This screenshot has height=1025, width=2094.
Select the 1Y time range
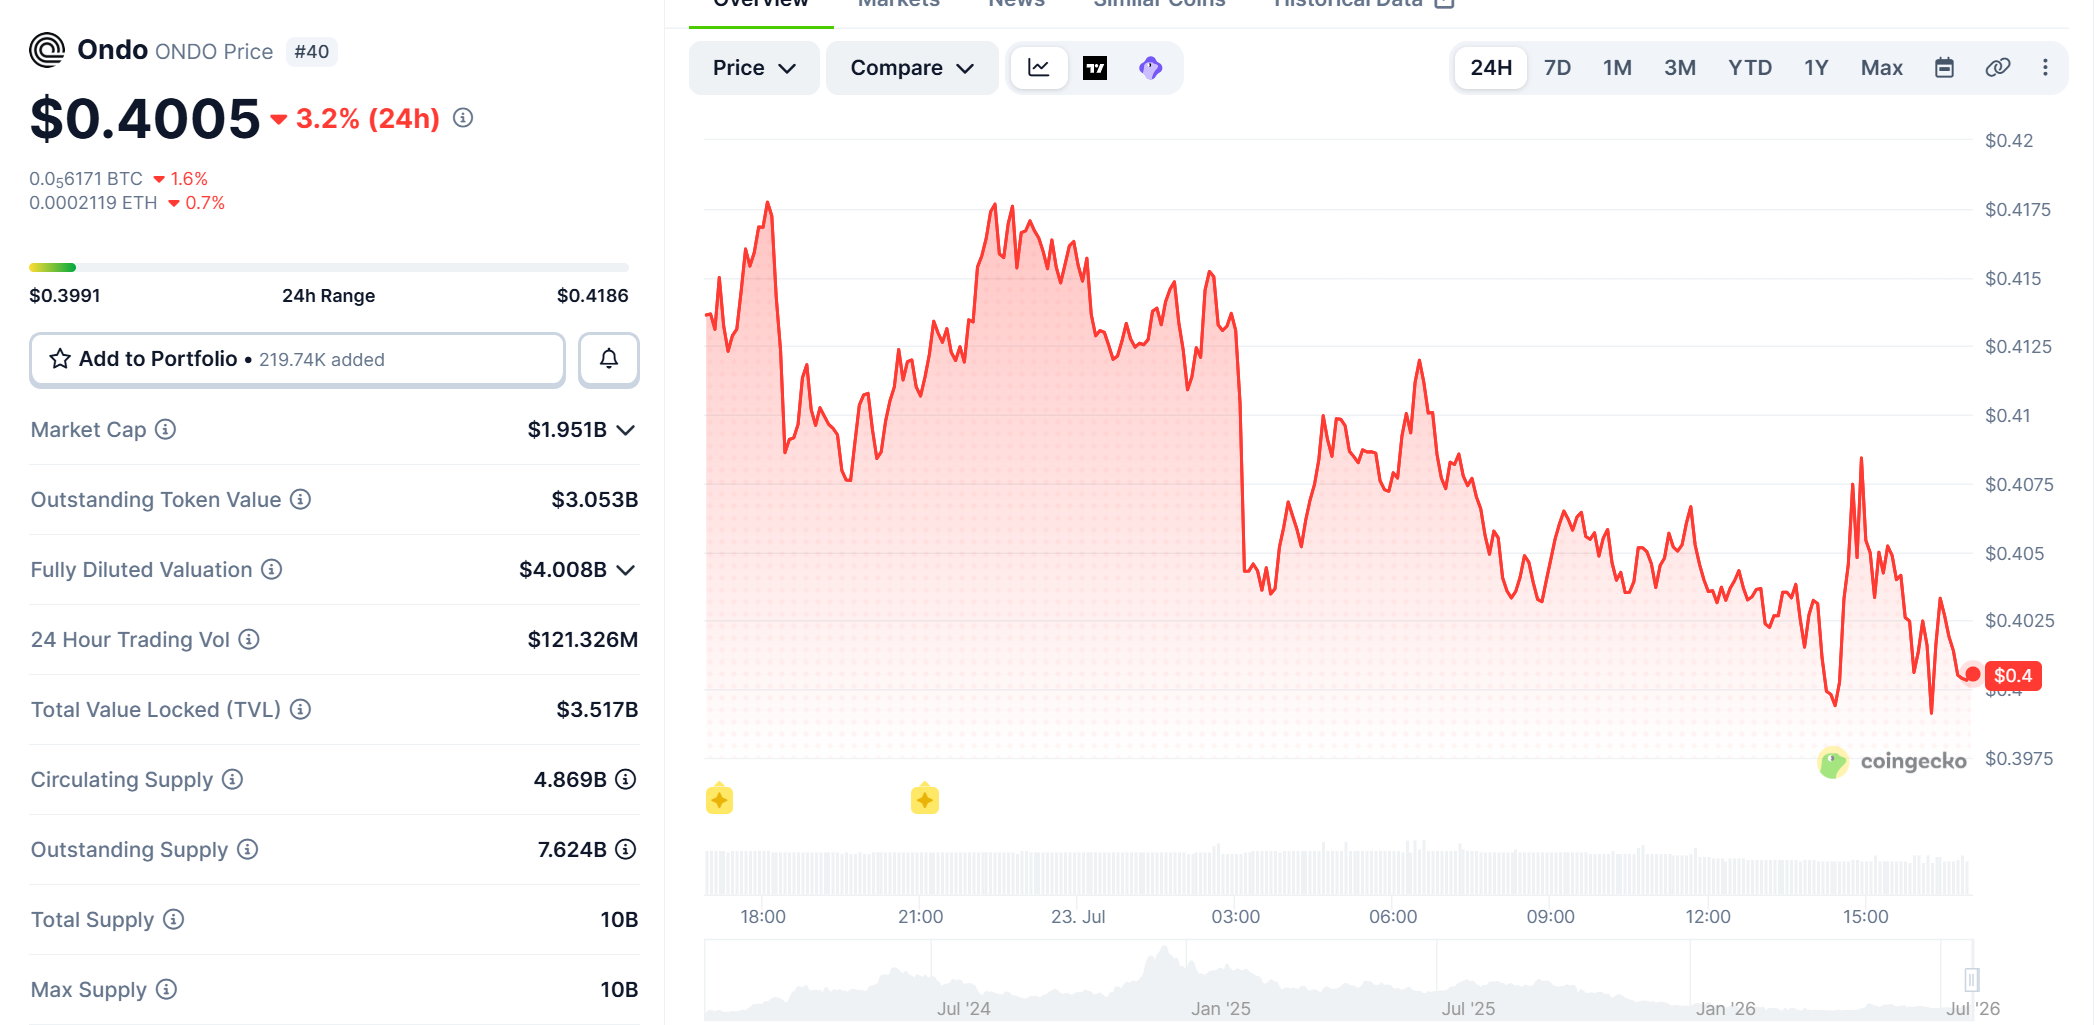tap(1816, 68)
